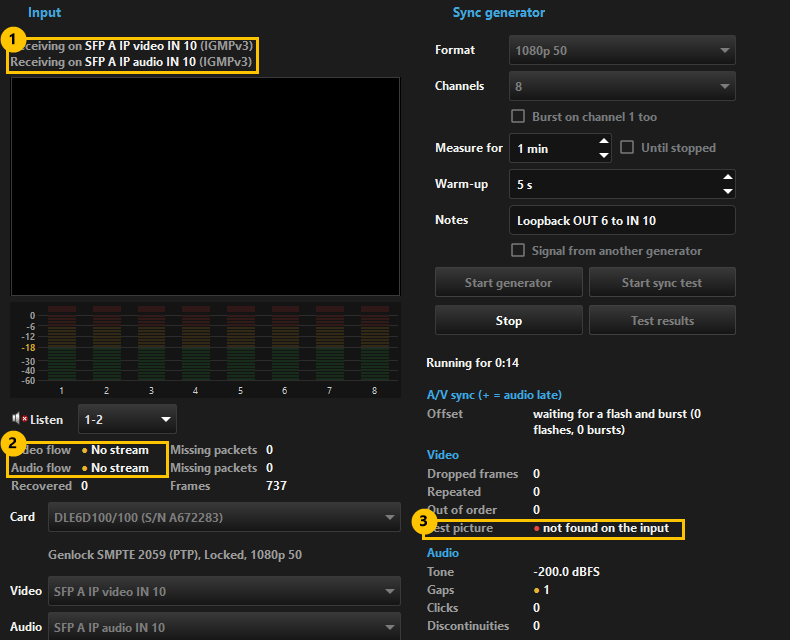Click the Genlock SMPTE 2059 (PTP) Locked status text
The image size is (790, 640).
pos(175,555)
